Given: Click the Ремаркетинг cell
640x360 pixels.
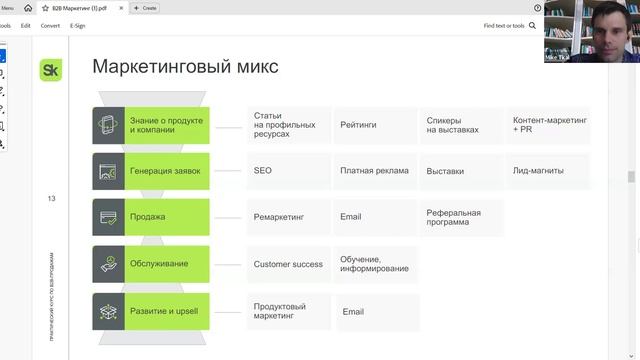Looking at the screenshot, I should click(289, 217).
